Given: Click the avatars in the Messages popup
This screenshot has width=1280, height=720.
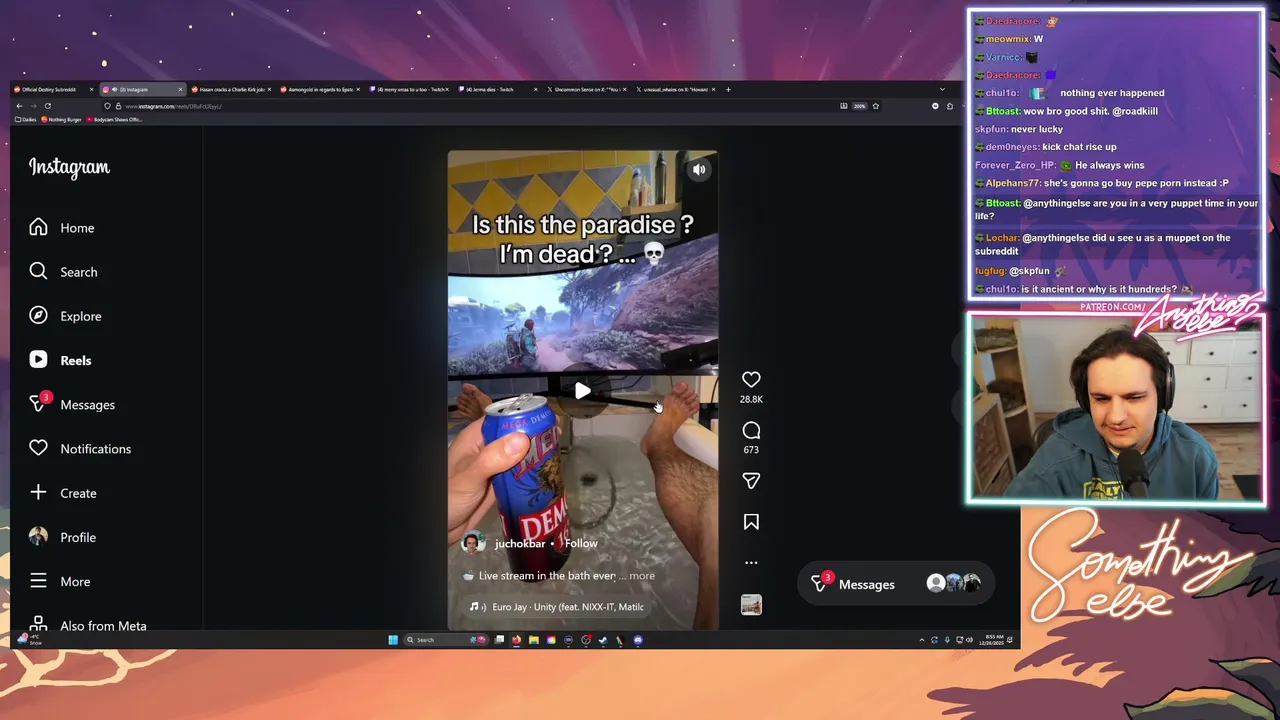Looking at the screenshot, I should (x=953, y=583).
